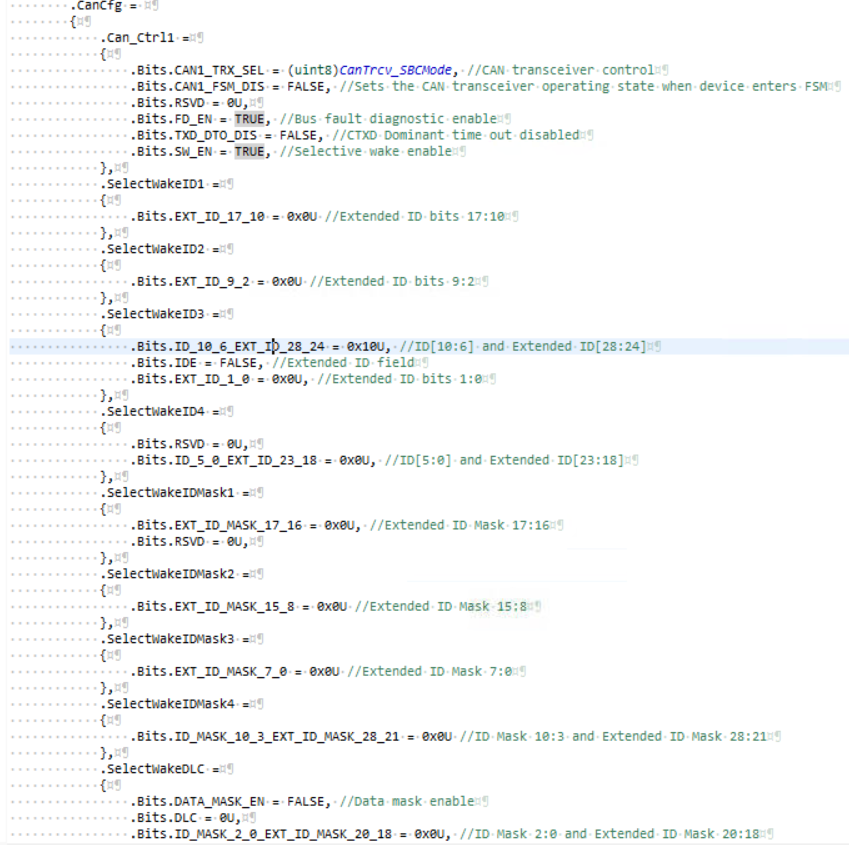Click the .SelectWakeID3 = line
Viewport: 849px width, 845px height.
tap(159, 314)
